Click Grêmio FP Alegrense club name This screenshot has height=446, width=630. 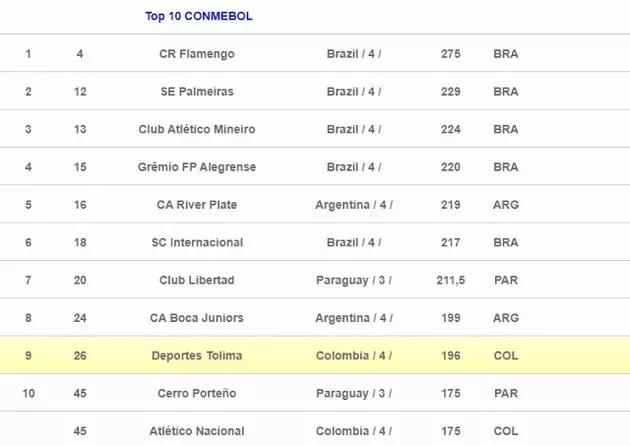197,167
